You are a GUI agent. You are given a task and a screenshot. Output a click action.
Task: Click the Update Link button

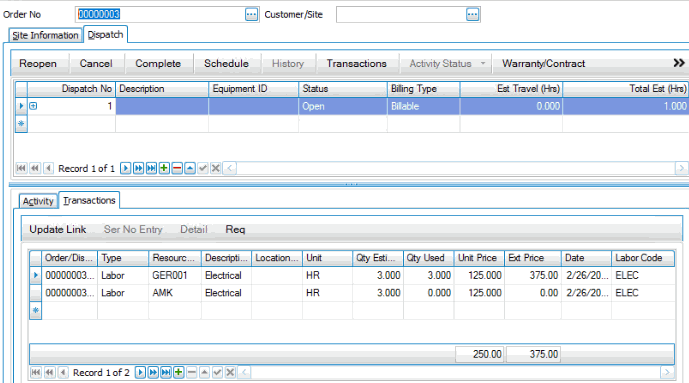pos(58,229)
